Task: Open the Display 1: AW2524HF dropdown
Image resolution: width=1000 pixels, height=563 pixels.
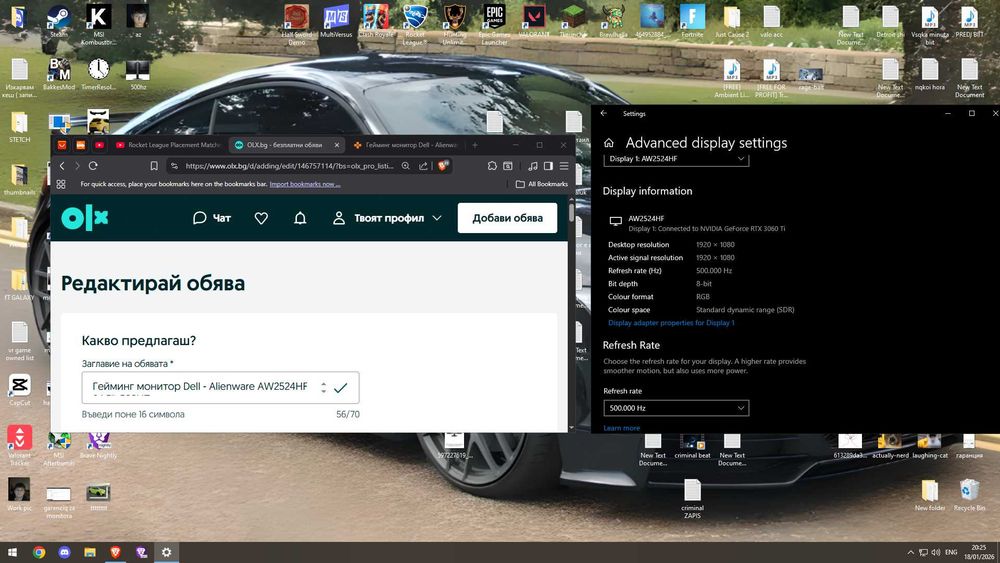Action: [676, 159]
